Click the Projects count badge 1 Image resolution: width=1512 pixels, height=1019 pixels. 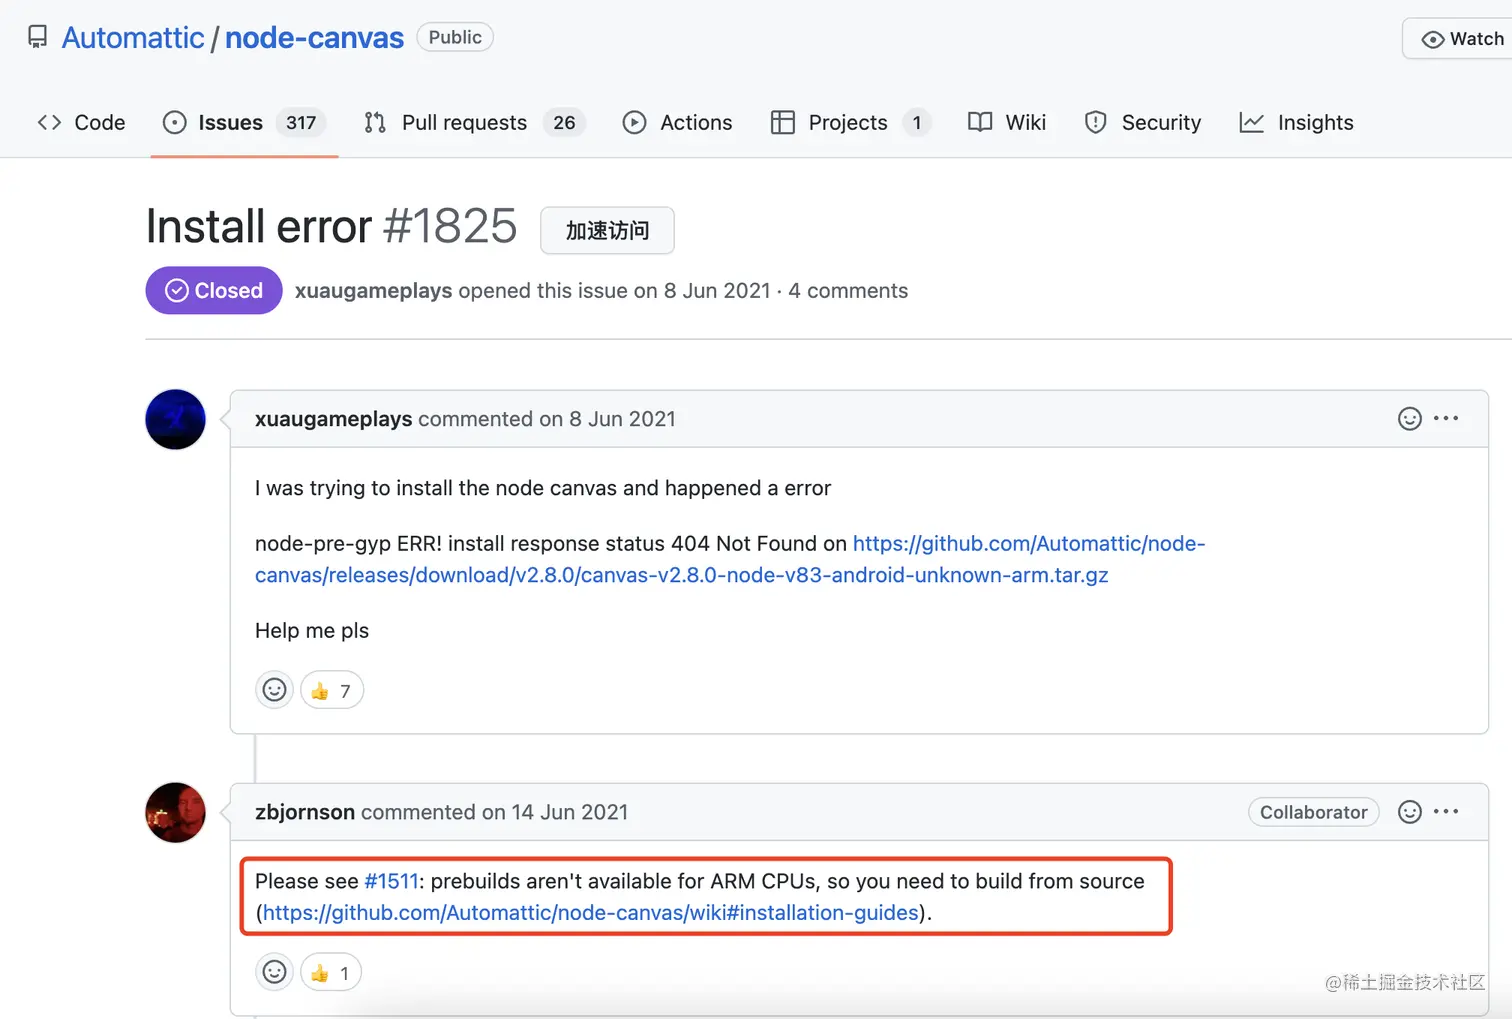click(x=916, y=122)
